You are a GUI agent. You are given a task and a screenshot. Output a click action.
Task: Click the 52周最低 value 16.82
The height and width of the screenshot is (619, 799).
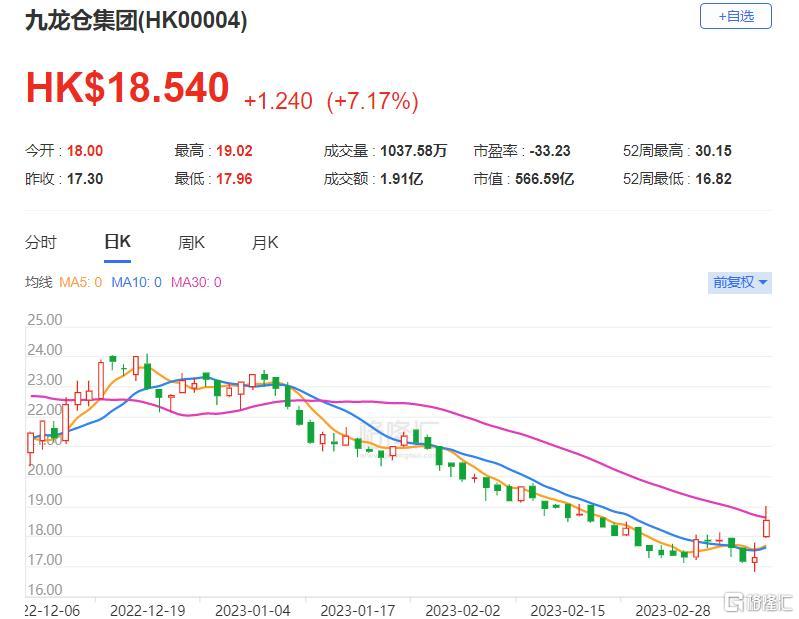point(713,179)
